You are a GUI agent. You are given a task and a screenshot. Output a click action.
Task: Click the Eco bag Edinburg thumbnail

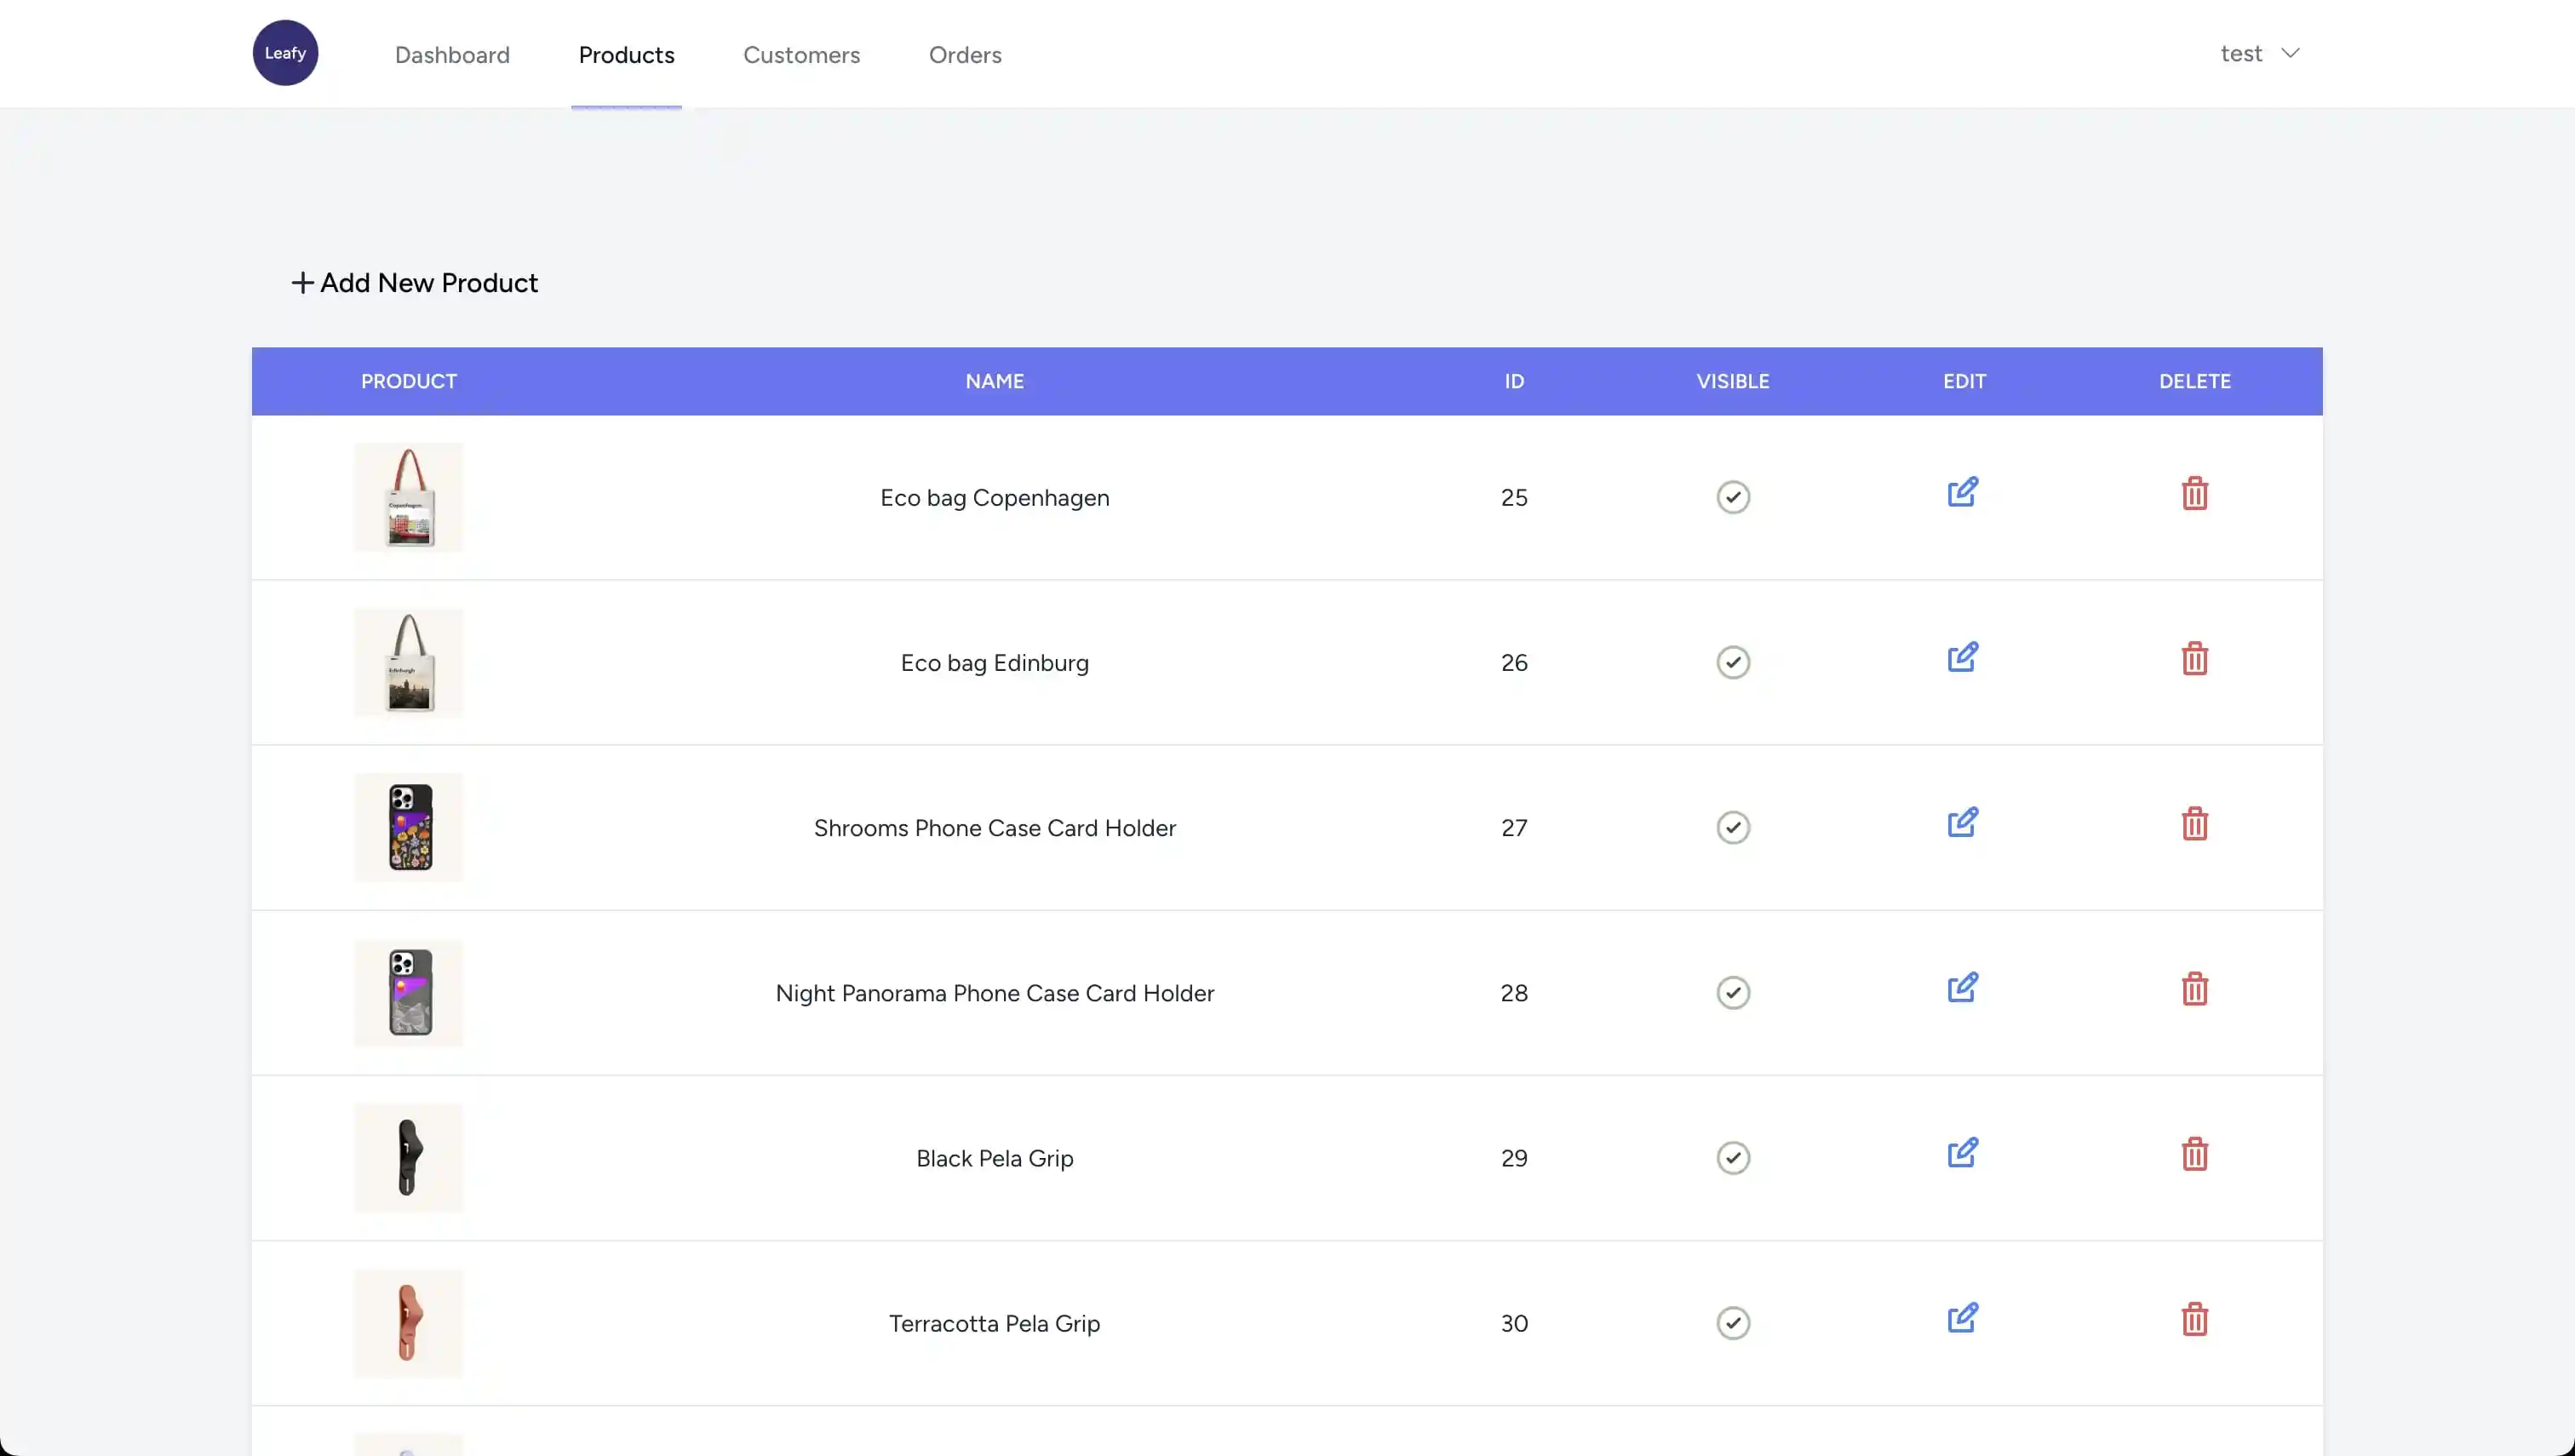(409, 662)
